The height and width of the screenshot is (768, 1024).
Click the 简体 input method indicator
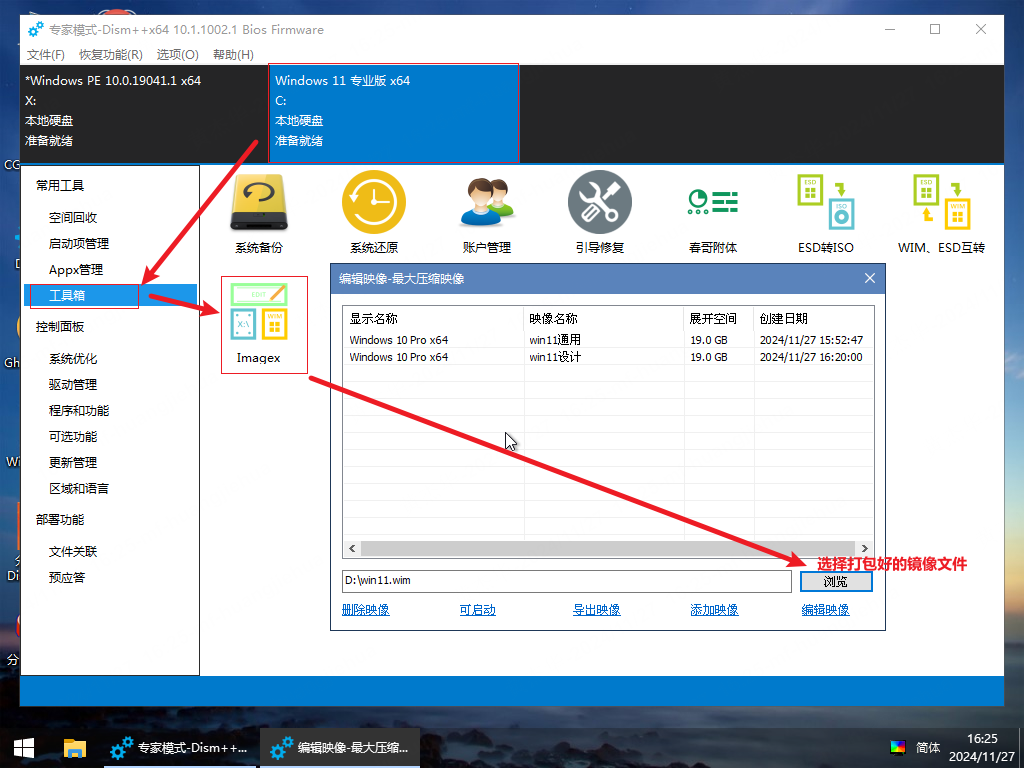pyautogui.click(x=927, y=748)
